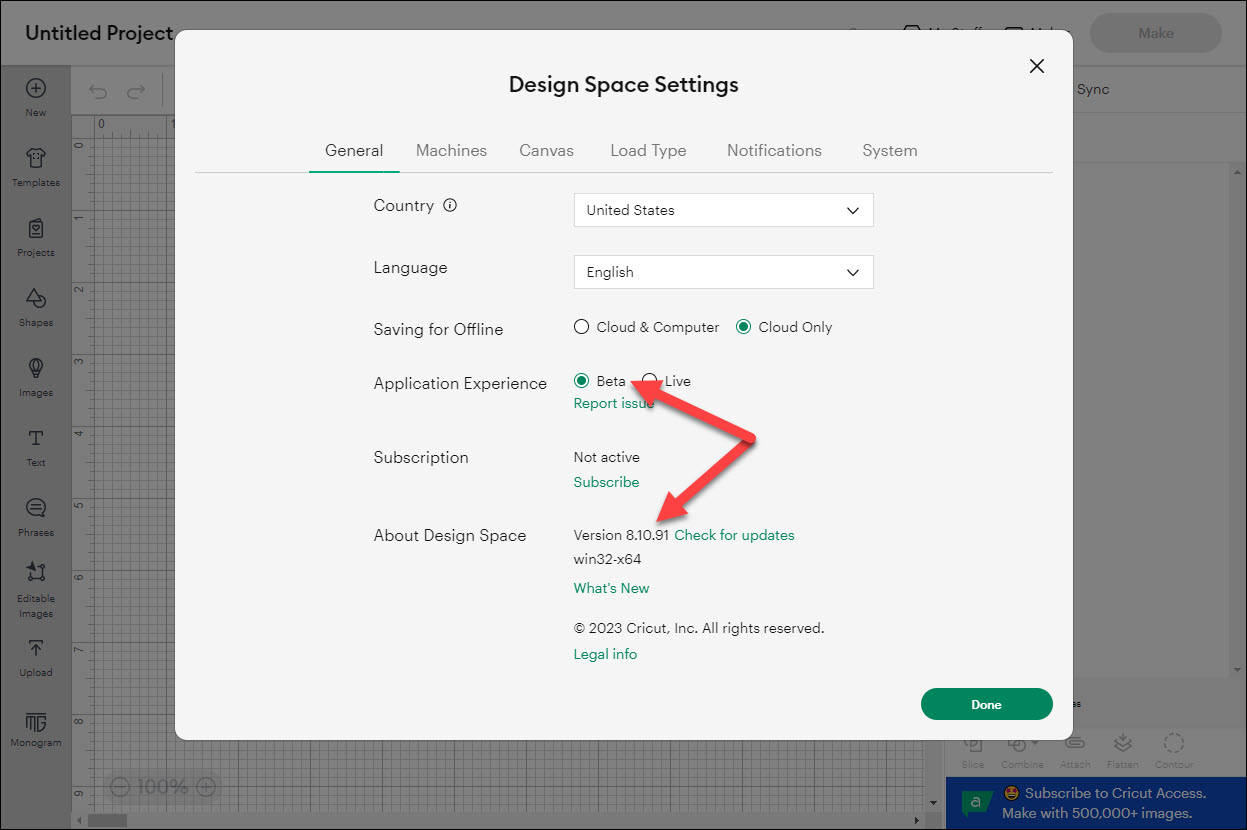This screenshot has width=1247, height=830.
Task: Open the Shapes tool
Action: click(x=36, y=307)
